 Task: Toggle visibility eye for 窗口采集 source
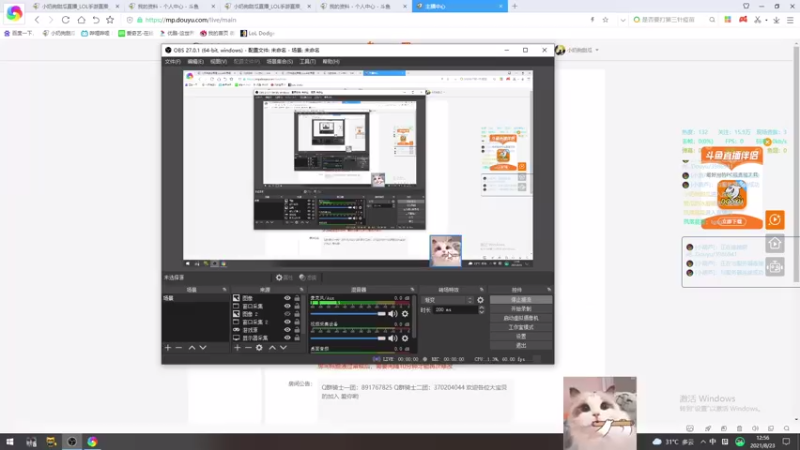click(287, 306)
